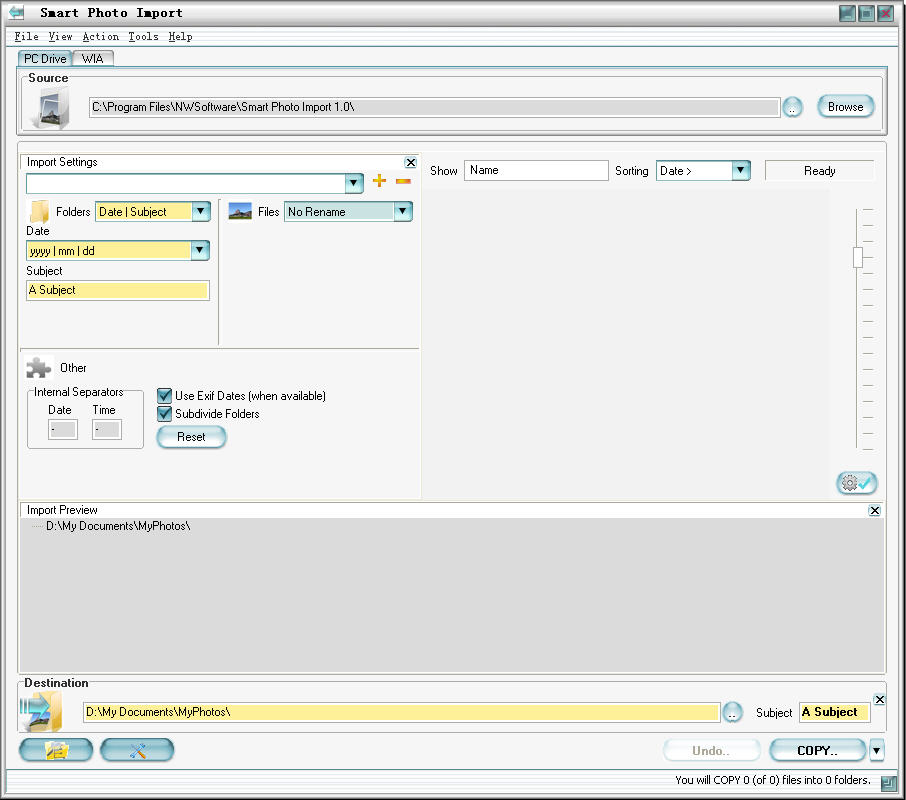Expand the Sorting Date dropdown

pos(740,171)
